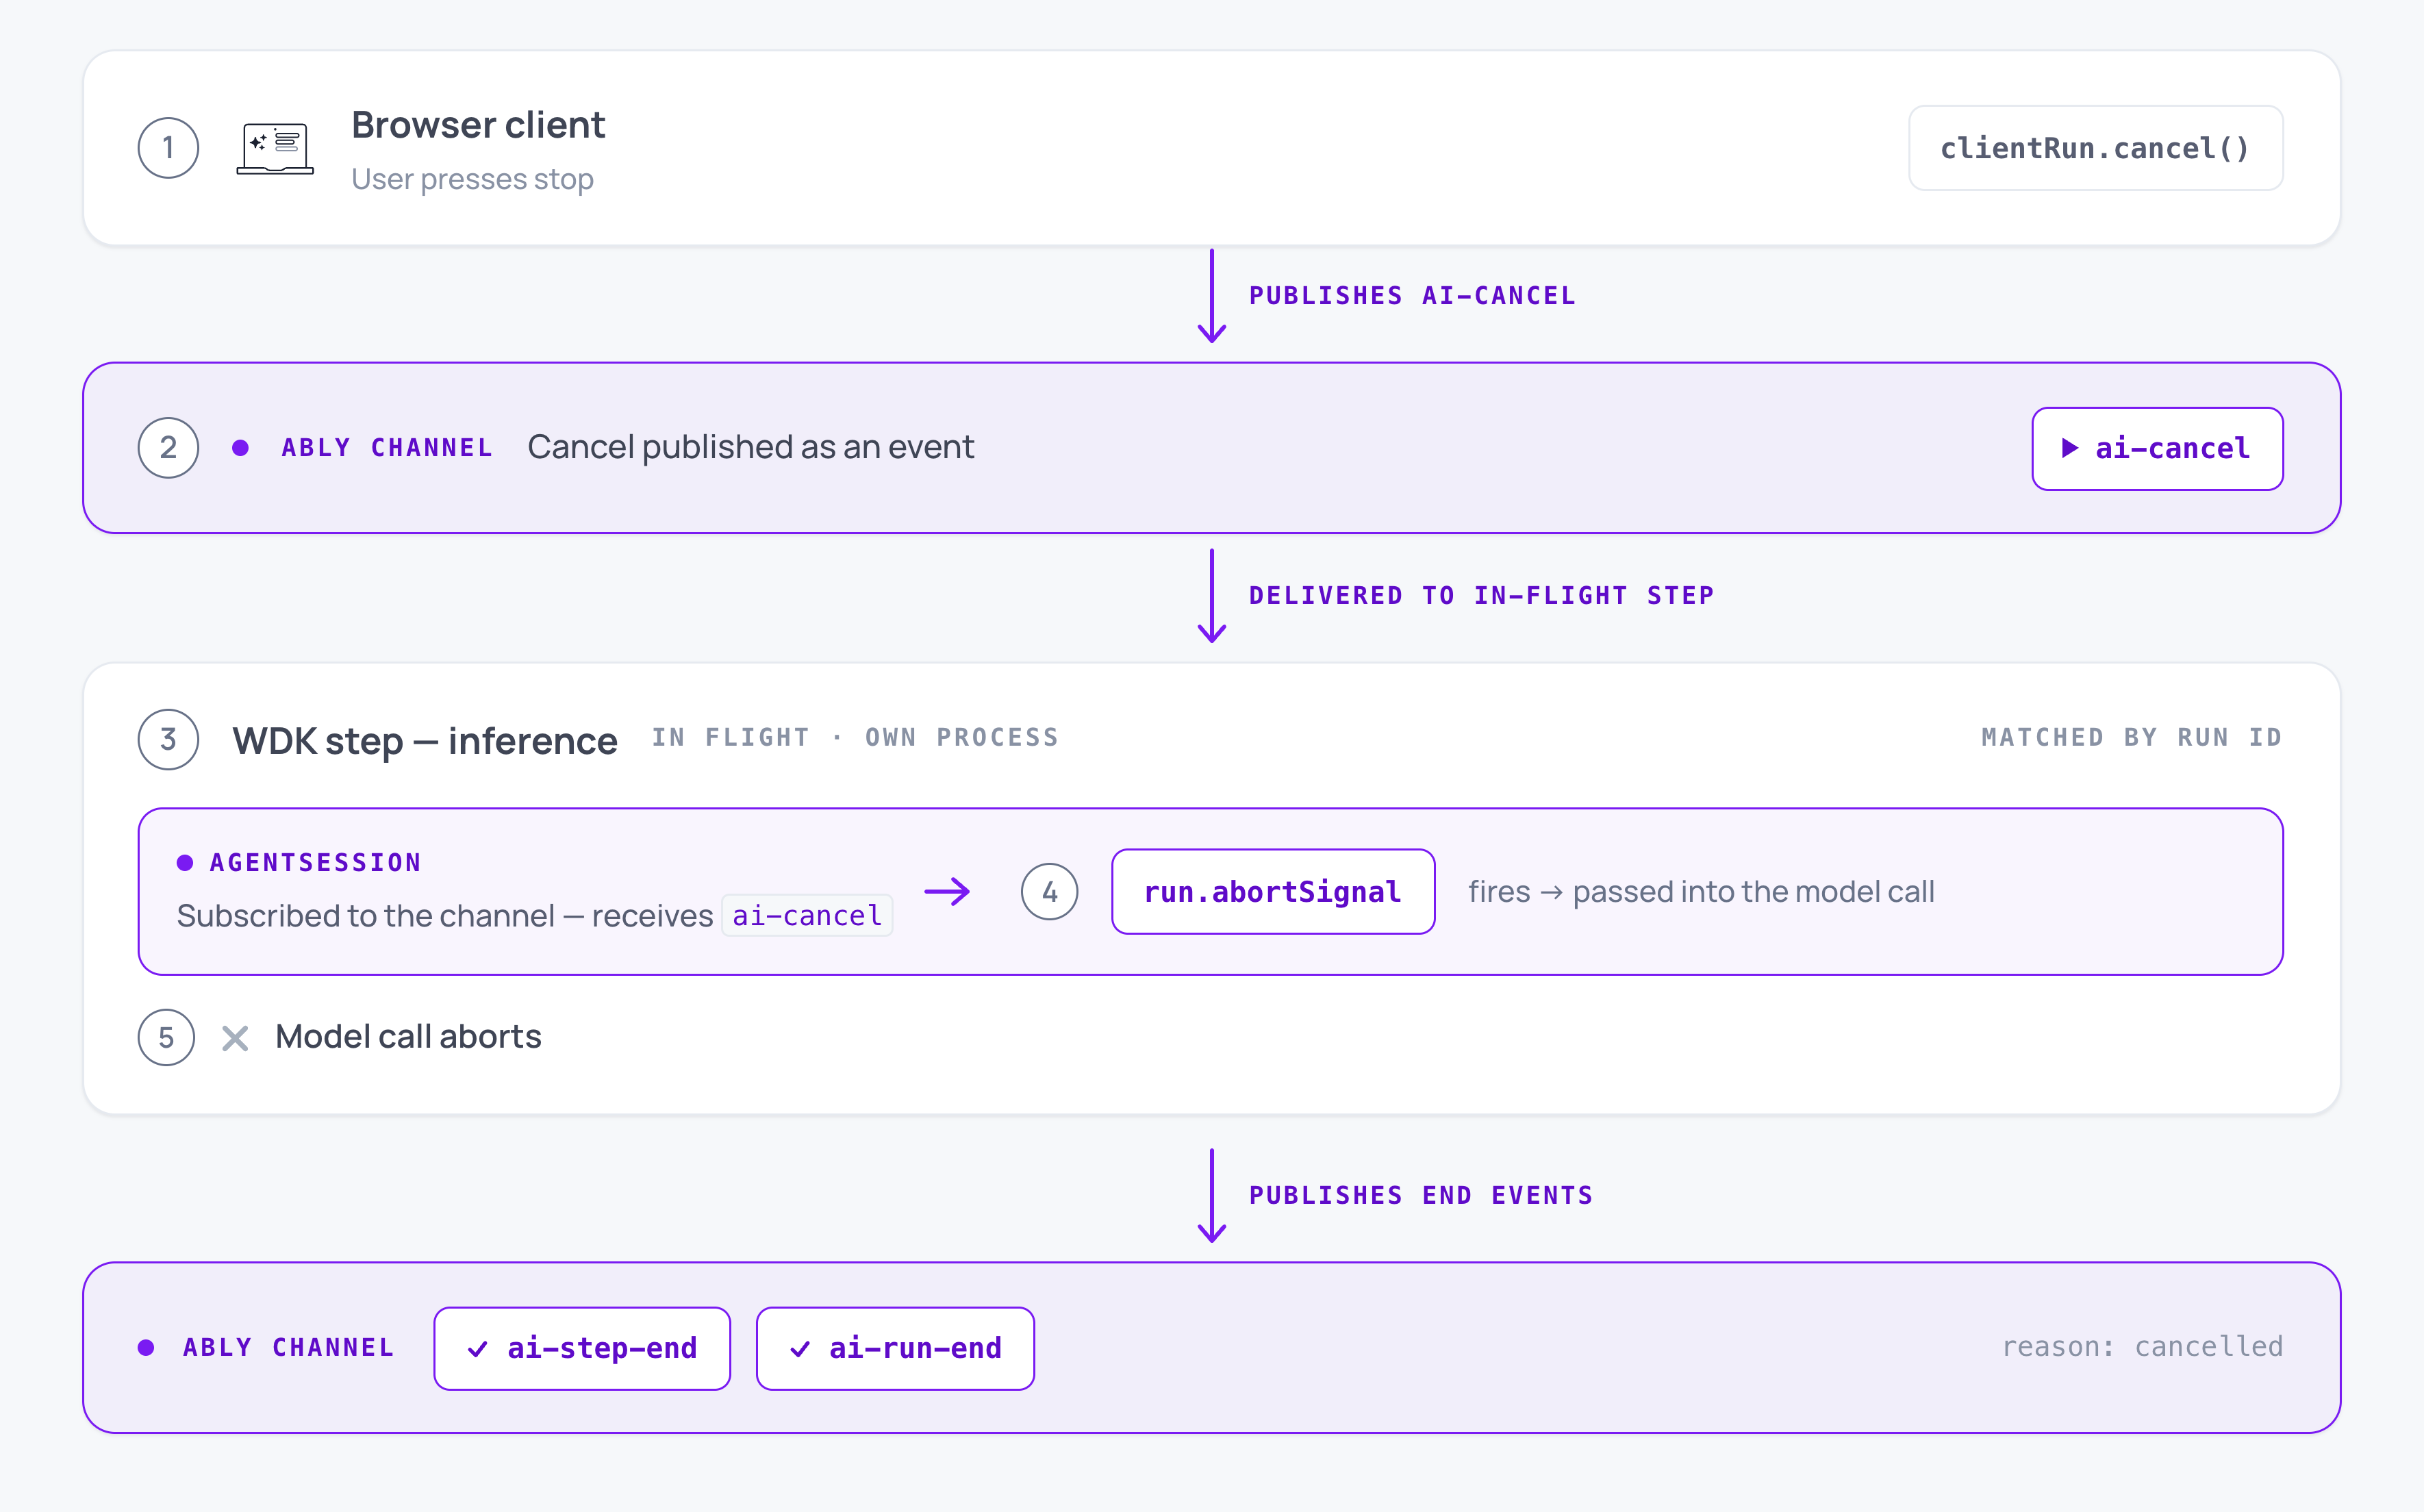Click the run.abortSignal box
The width and height of the screenshot is (2424, 1512).
tap(1273, 891)
